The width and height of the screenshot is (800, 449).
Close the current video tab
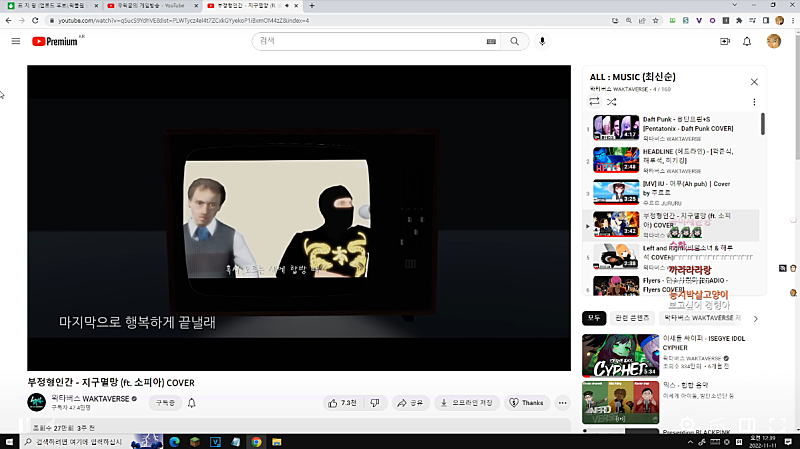296,6
